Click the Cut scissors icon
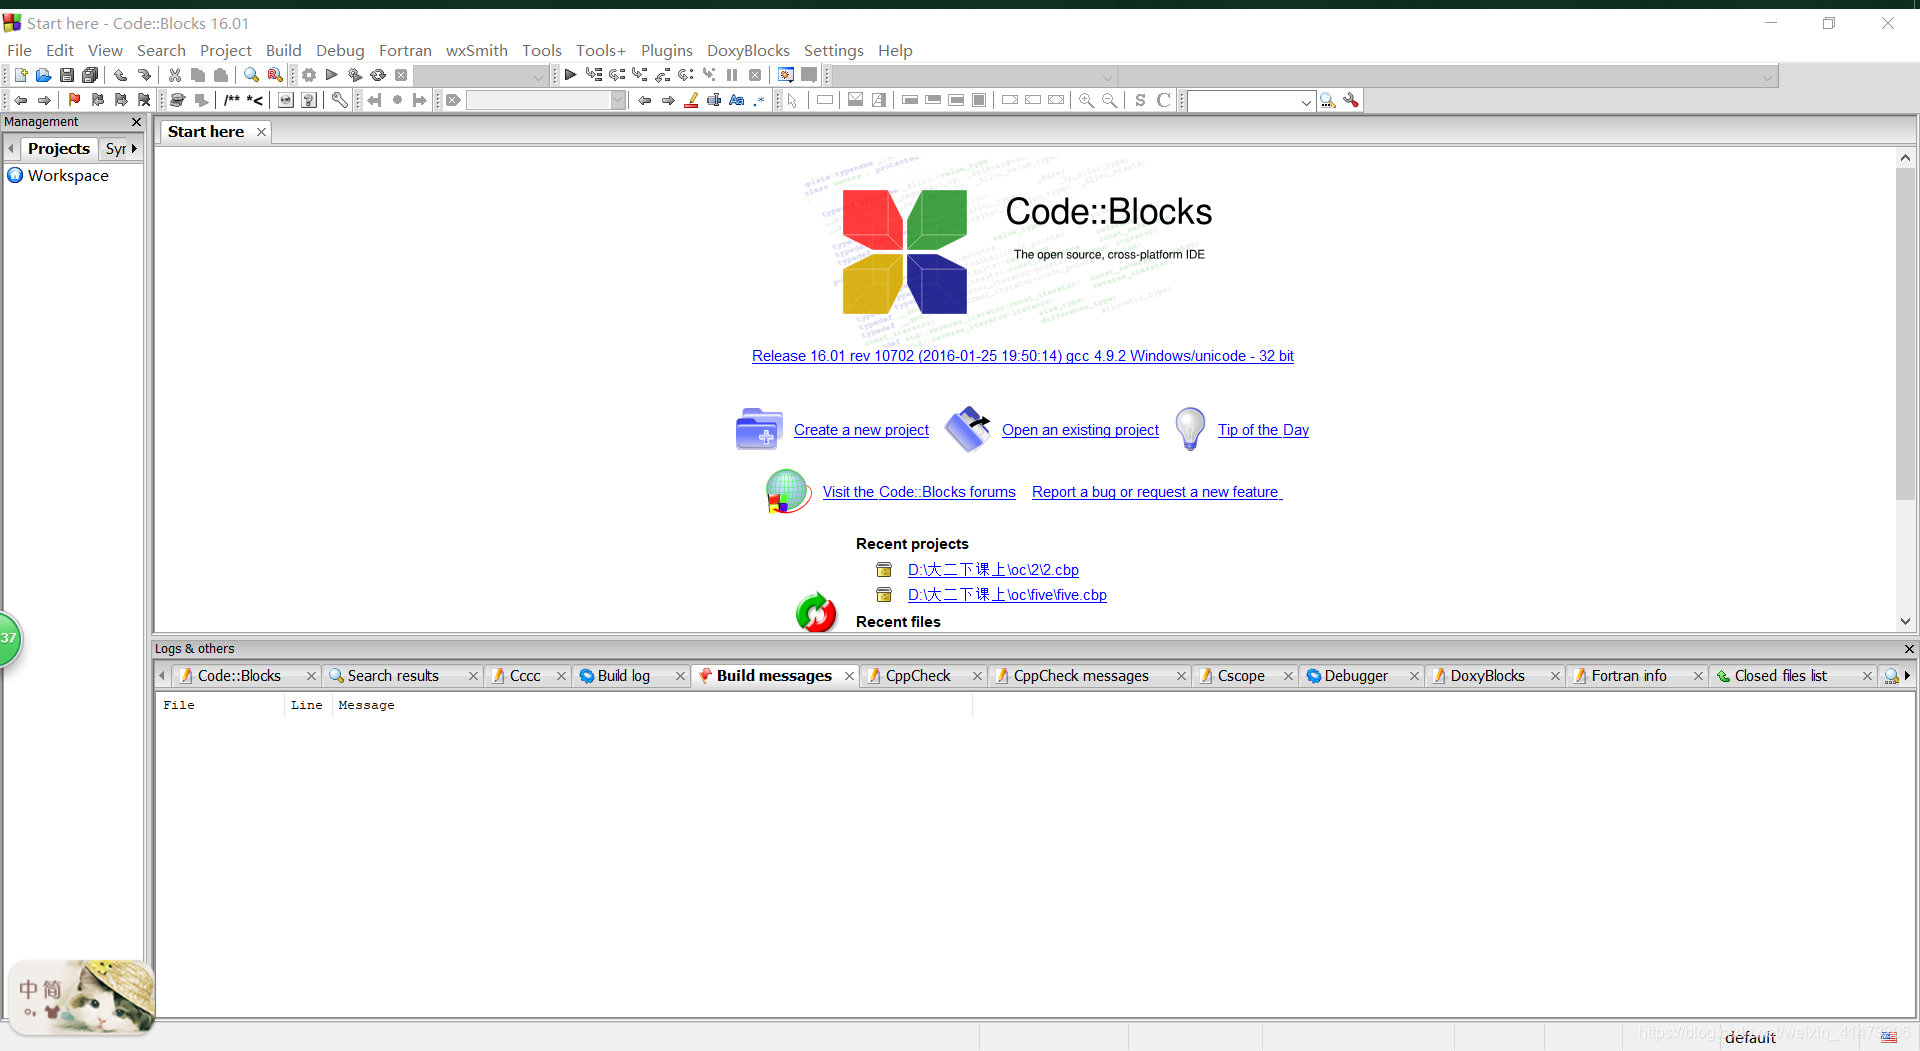1920x1051 pixels. coord(175,75)
